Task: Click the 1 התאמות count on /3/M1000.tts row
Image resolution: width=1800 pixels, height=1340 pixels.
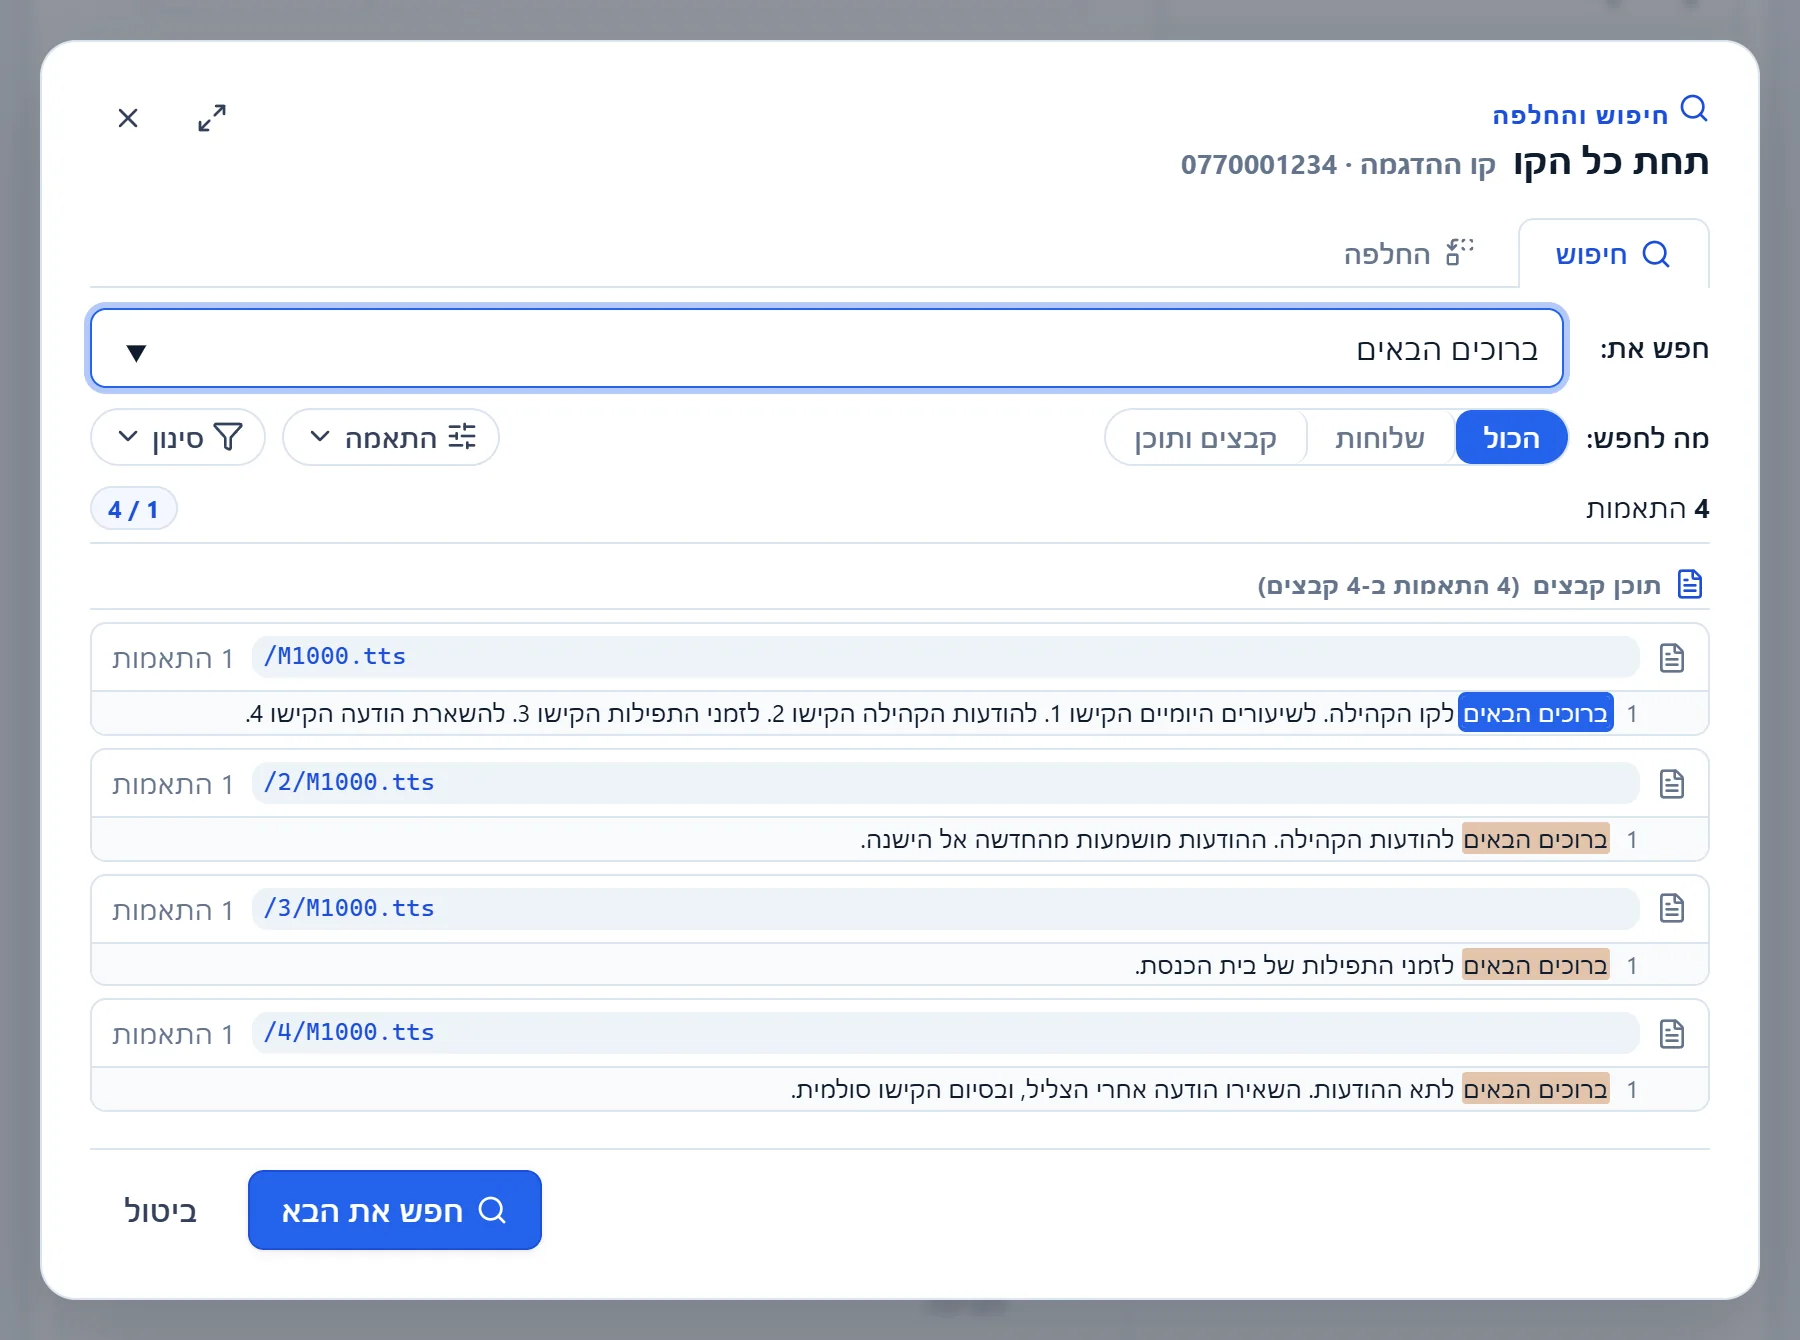Action: pyautogui.click(x=173, y=911)
